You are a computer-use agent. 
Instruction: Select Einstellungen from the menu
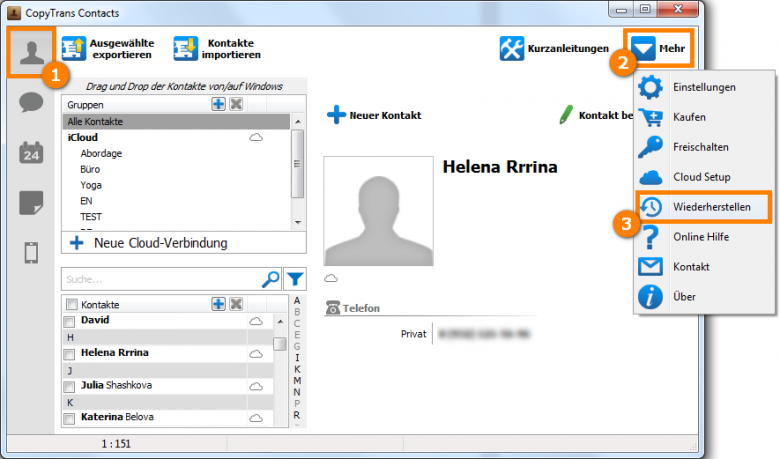coord(704,87)
